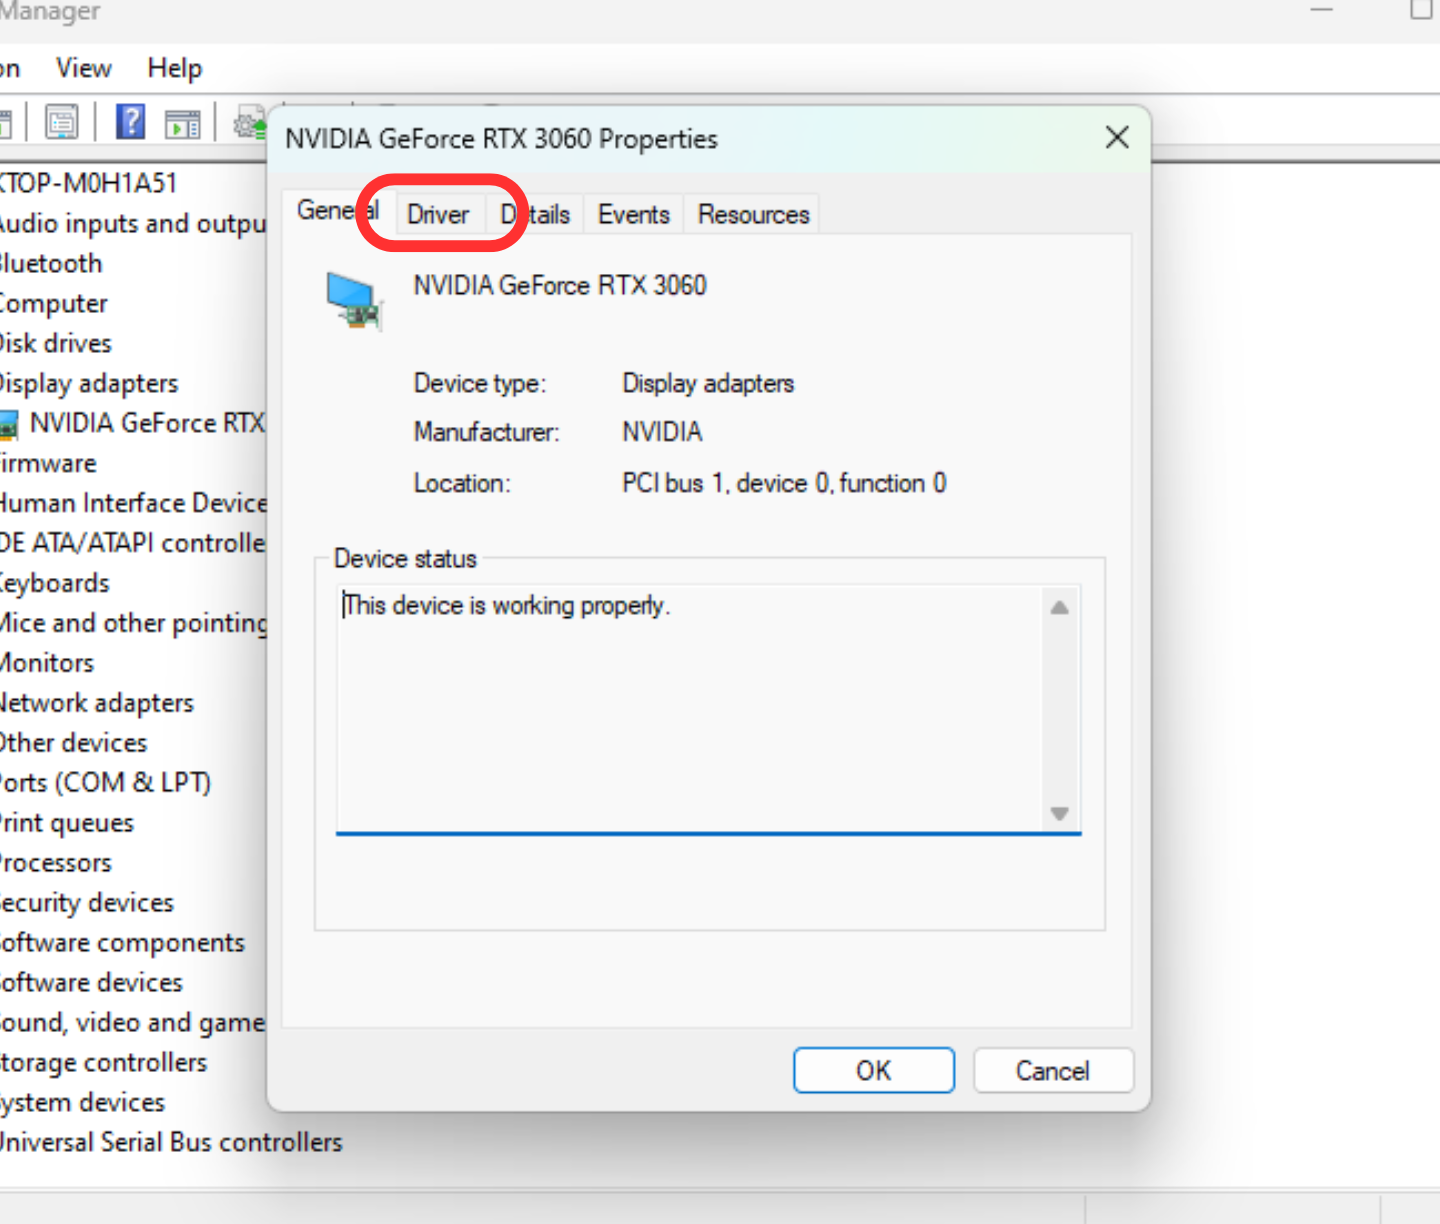Screen dimensions: 1440x1224
Task: Select Audio inputs and outputs in device tree
Action: coord(132,223)
